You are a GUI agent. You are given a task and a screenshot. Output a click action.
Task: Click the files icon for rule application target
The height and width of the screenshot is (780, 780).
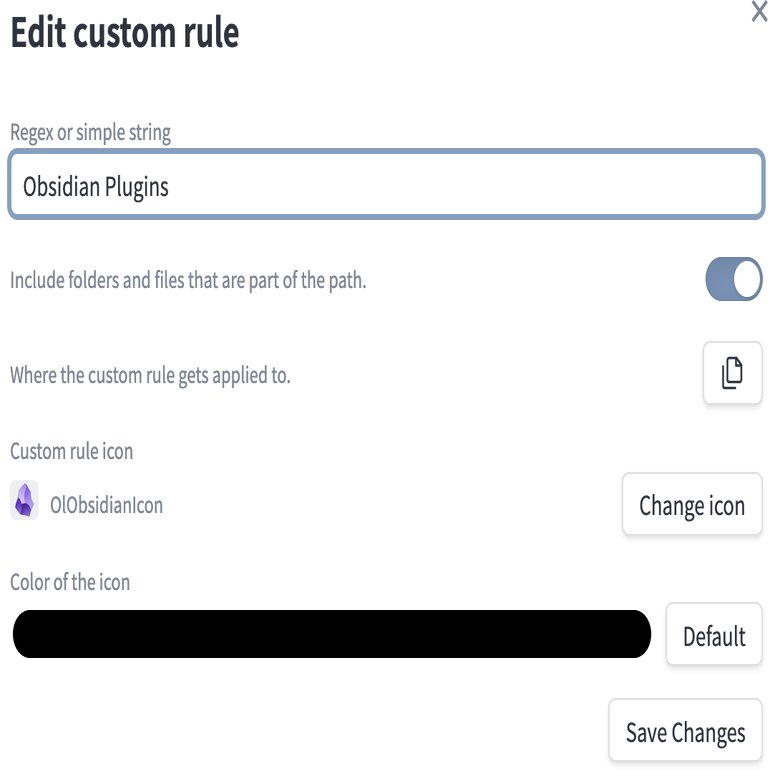(732, 373)
